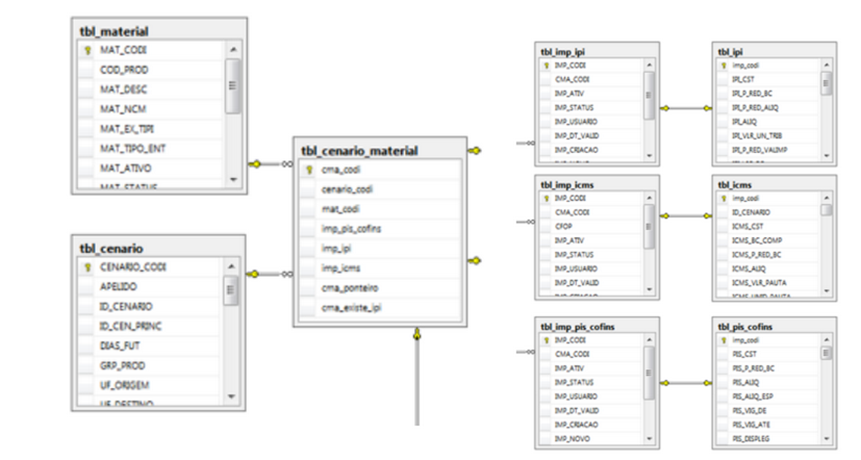Select the tbl_imp_icms table title
Image resolution: width=861 pixels, height=460 pixels.
pos(567,185)
